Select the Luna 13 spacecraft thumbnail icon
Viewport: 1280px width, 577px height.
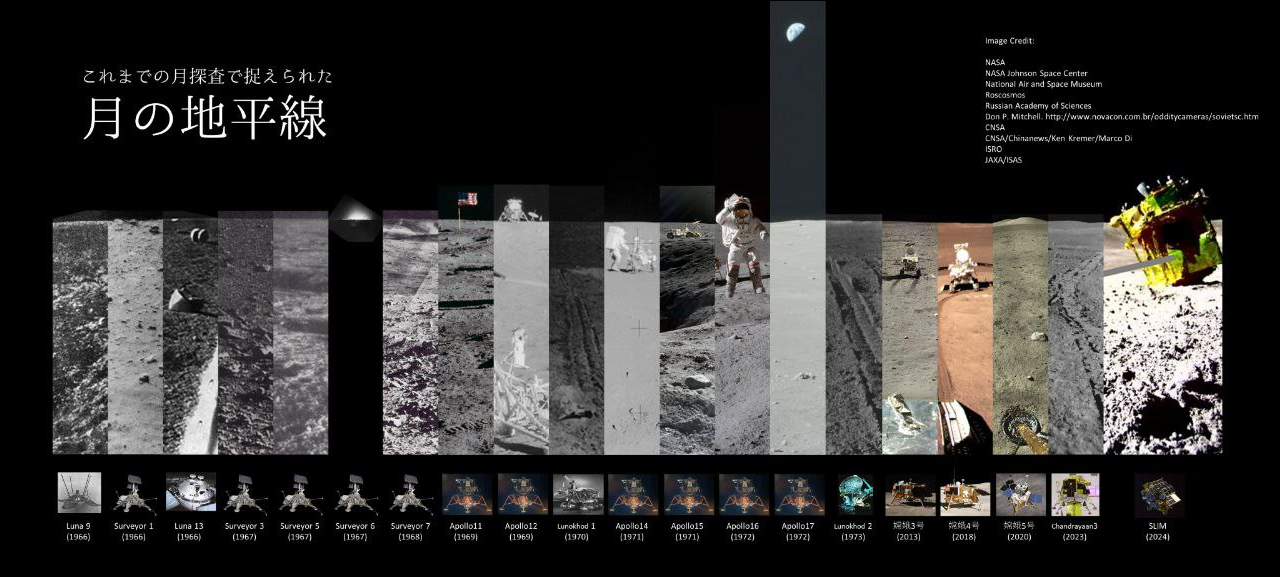tap(190, 493)
